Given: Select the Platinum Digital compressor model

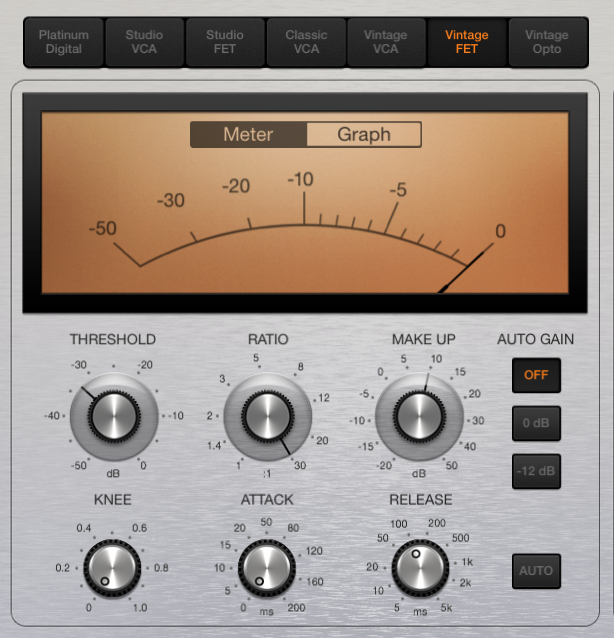Looking at the screenshot, I should (x=63, y=42).
